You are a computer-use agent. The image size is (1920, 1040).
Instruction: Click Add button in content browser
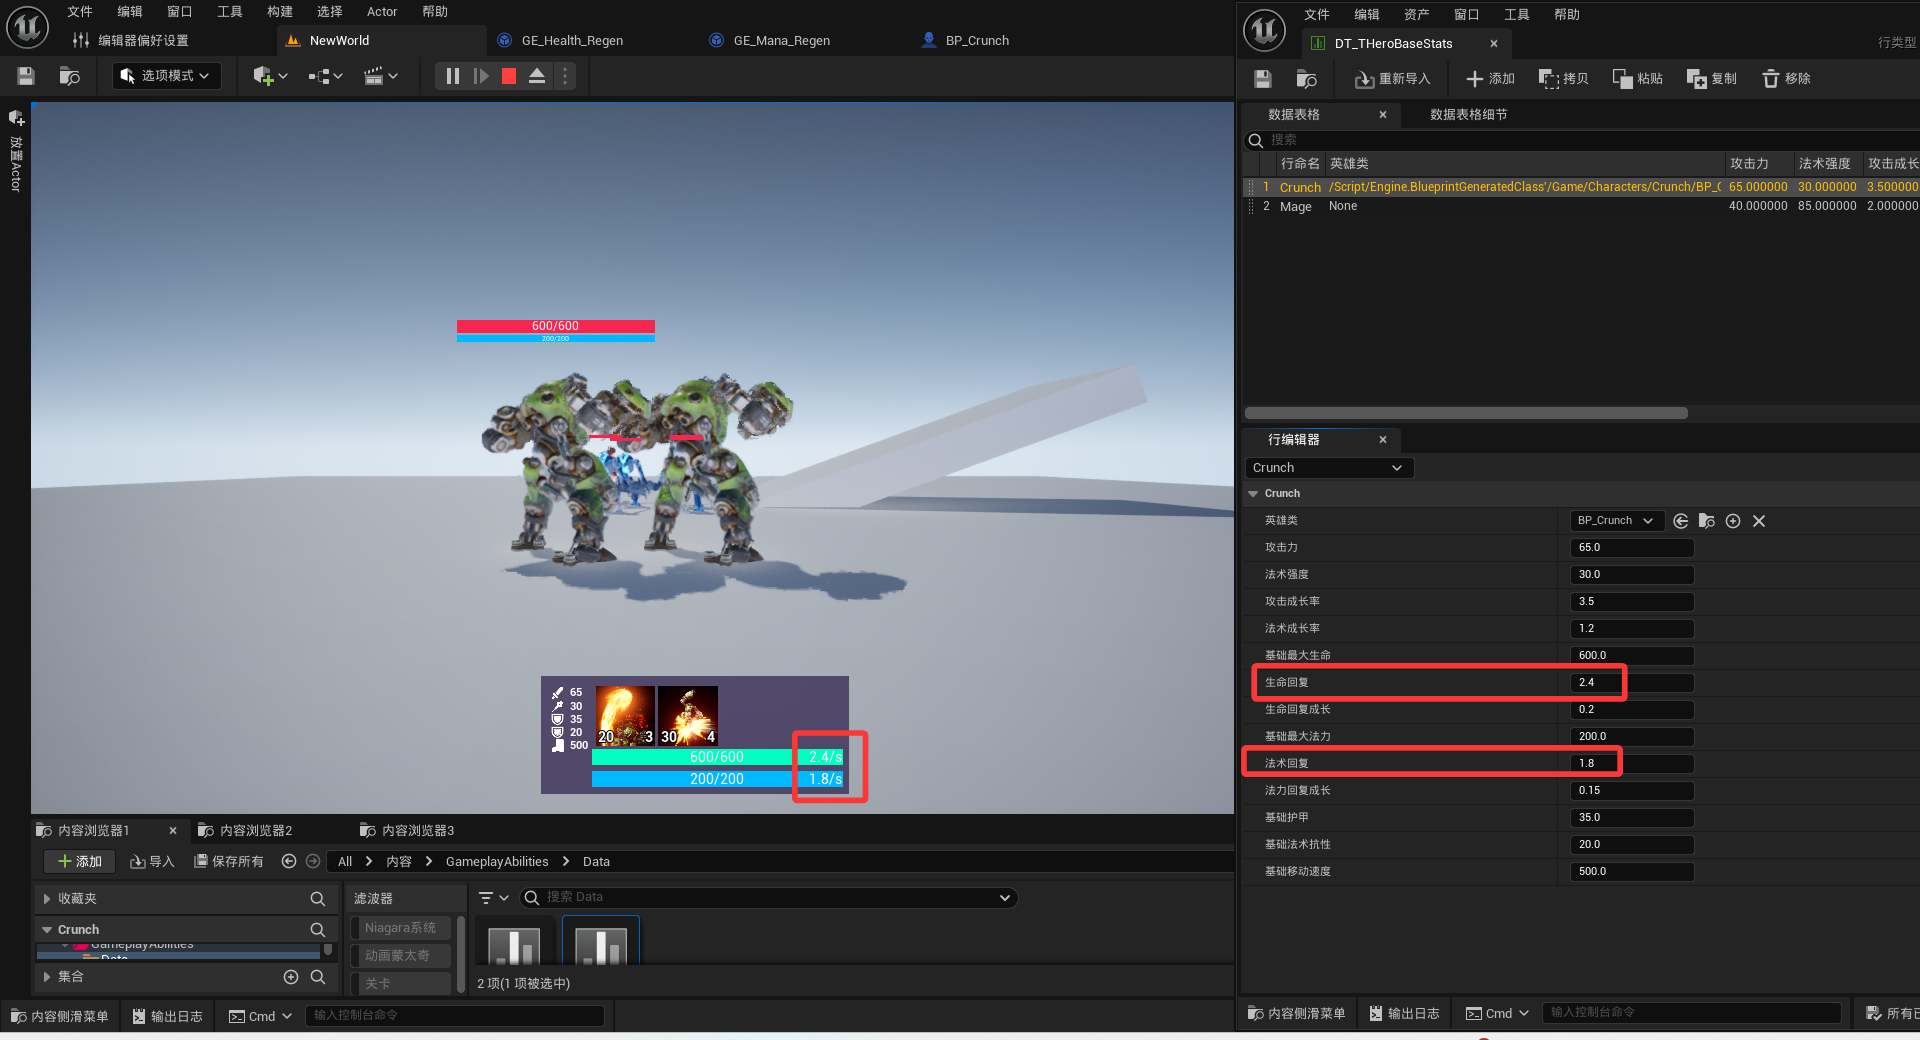click(x=80, y=862)
